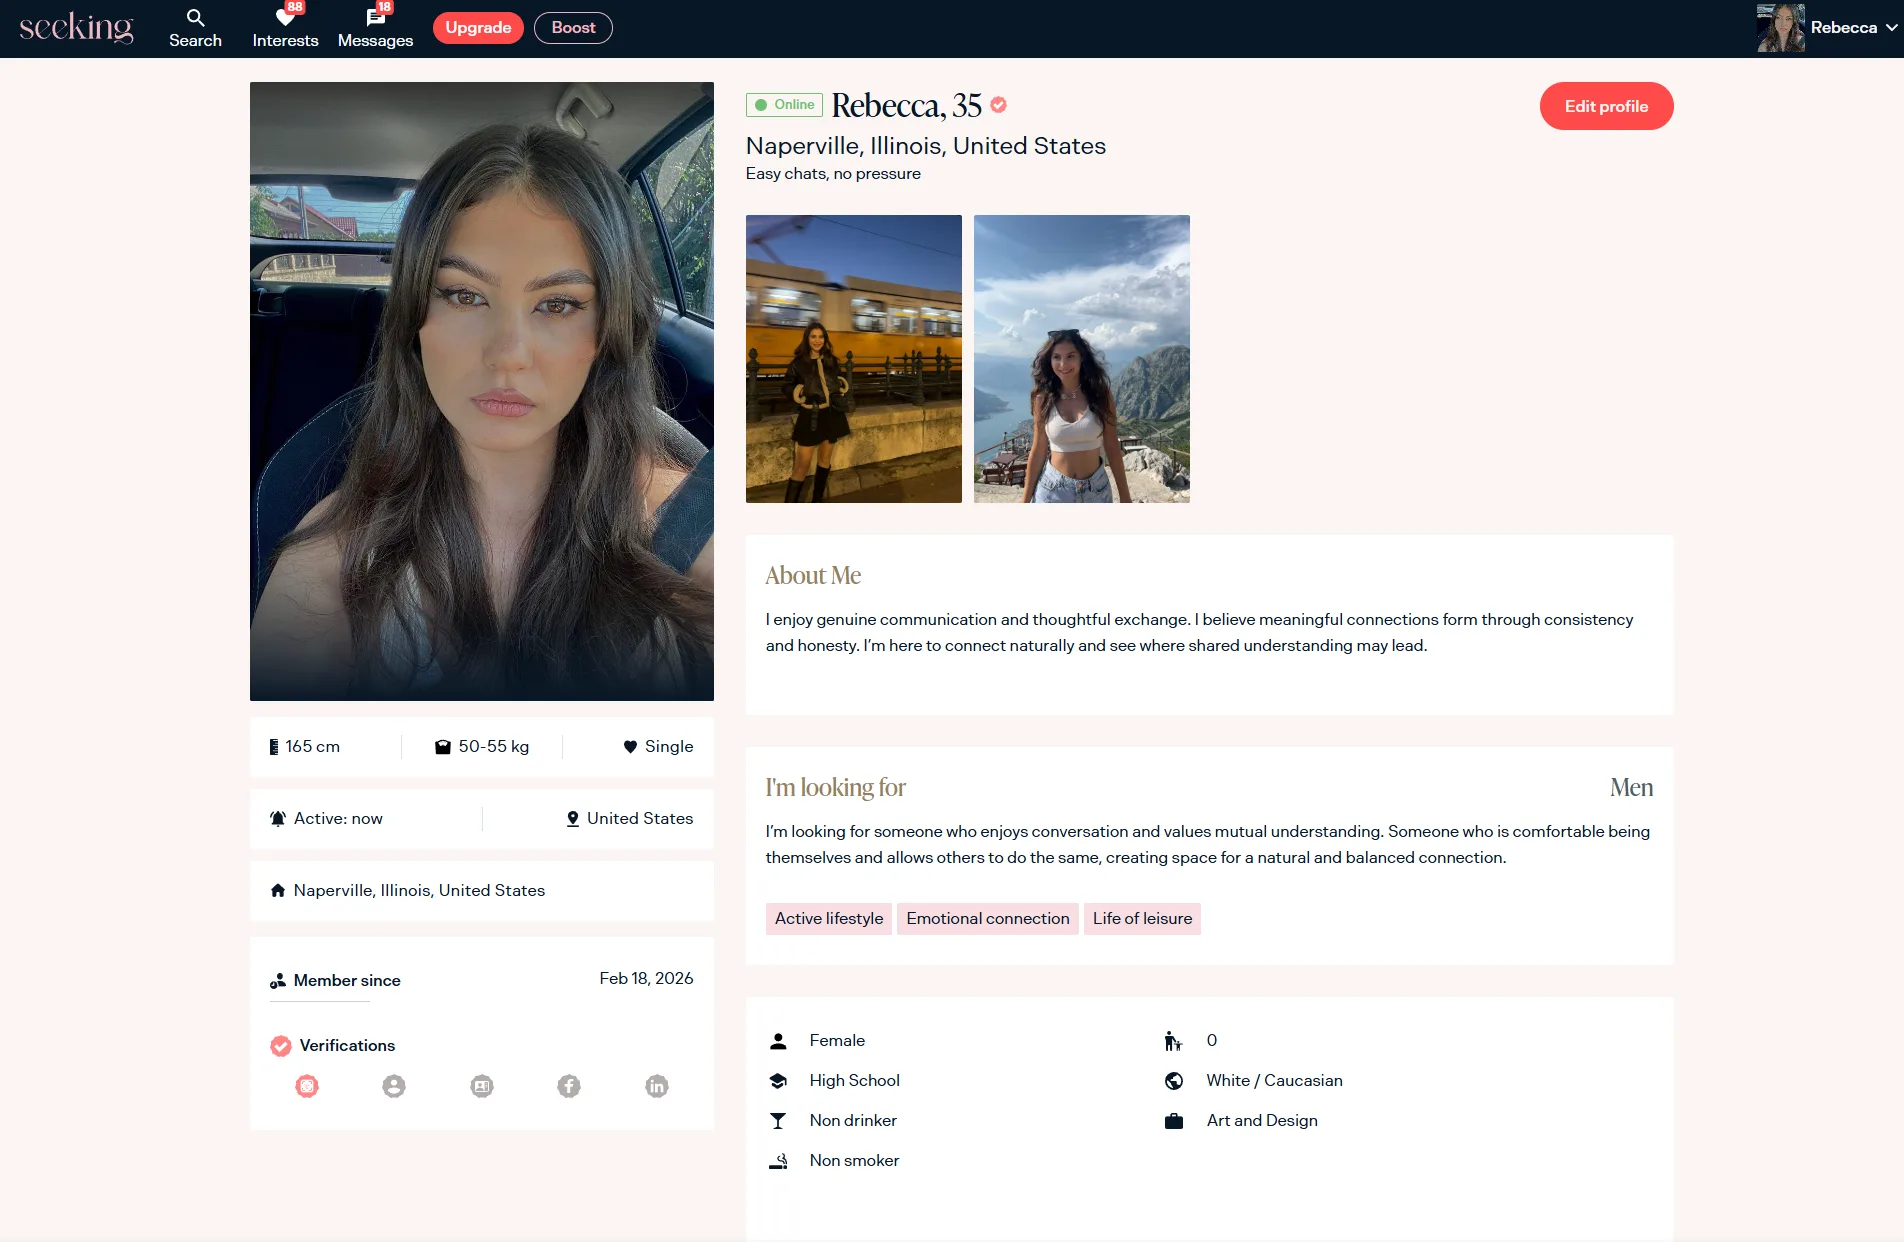Open the large main profile photo
This screenshot has height=1242, width=1904.
[x=482, y=391]
